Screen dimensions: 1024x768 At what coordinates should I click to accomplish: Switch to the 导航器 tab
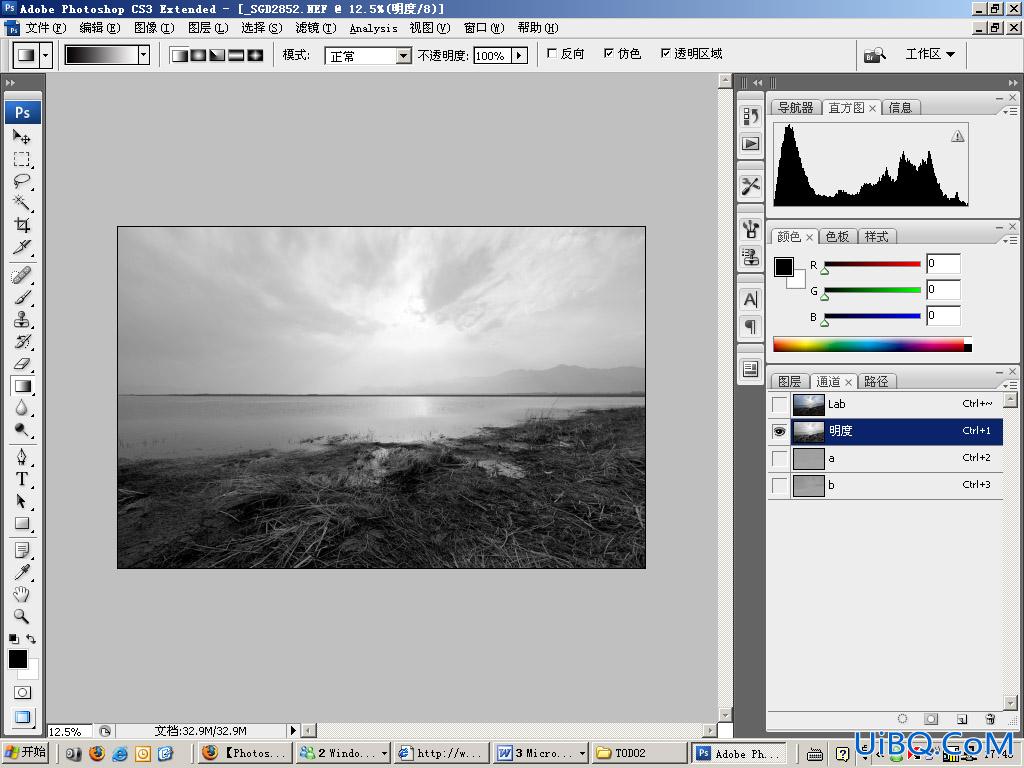tap(795, 108)
